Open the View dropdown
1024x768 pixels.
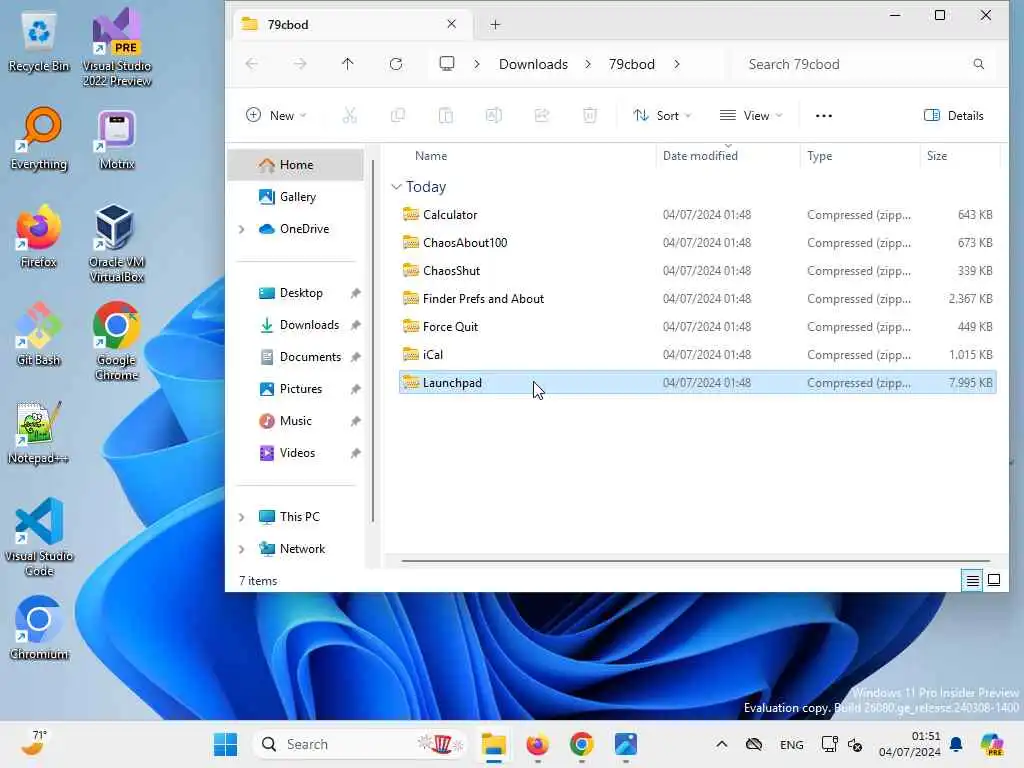tap(751, 116)
